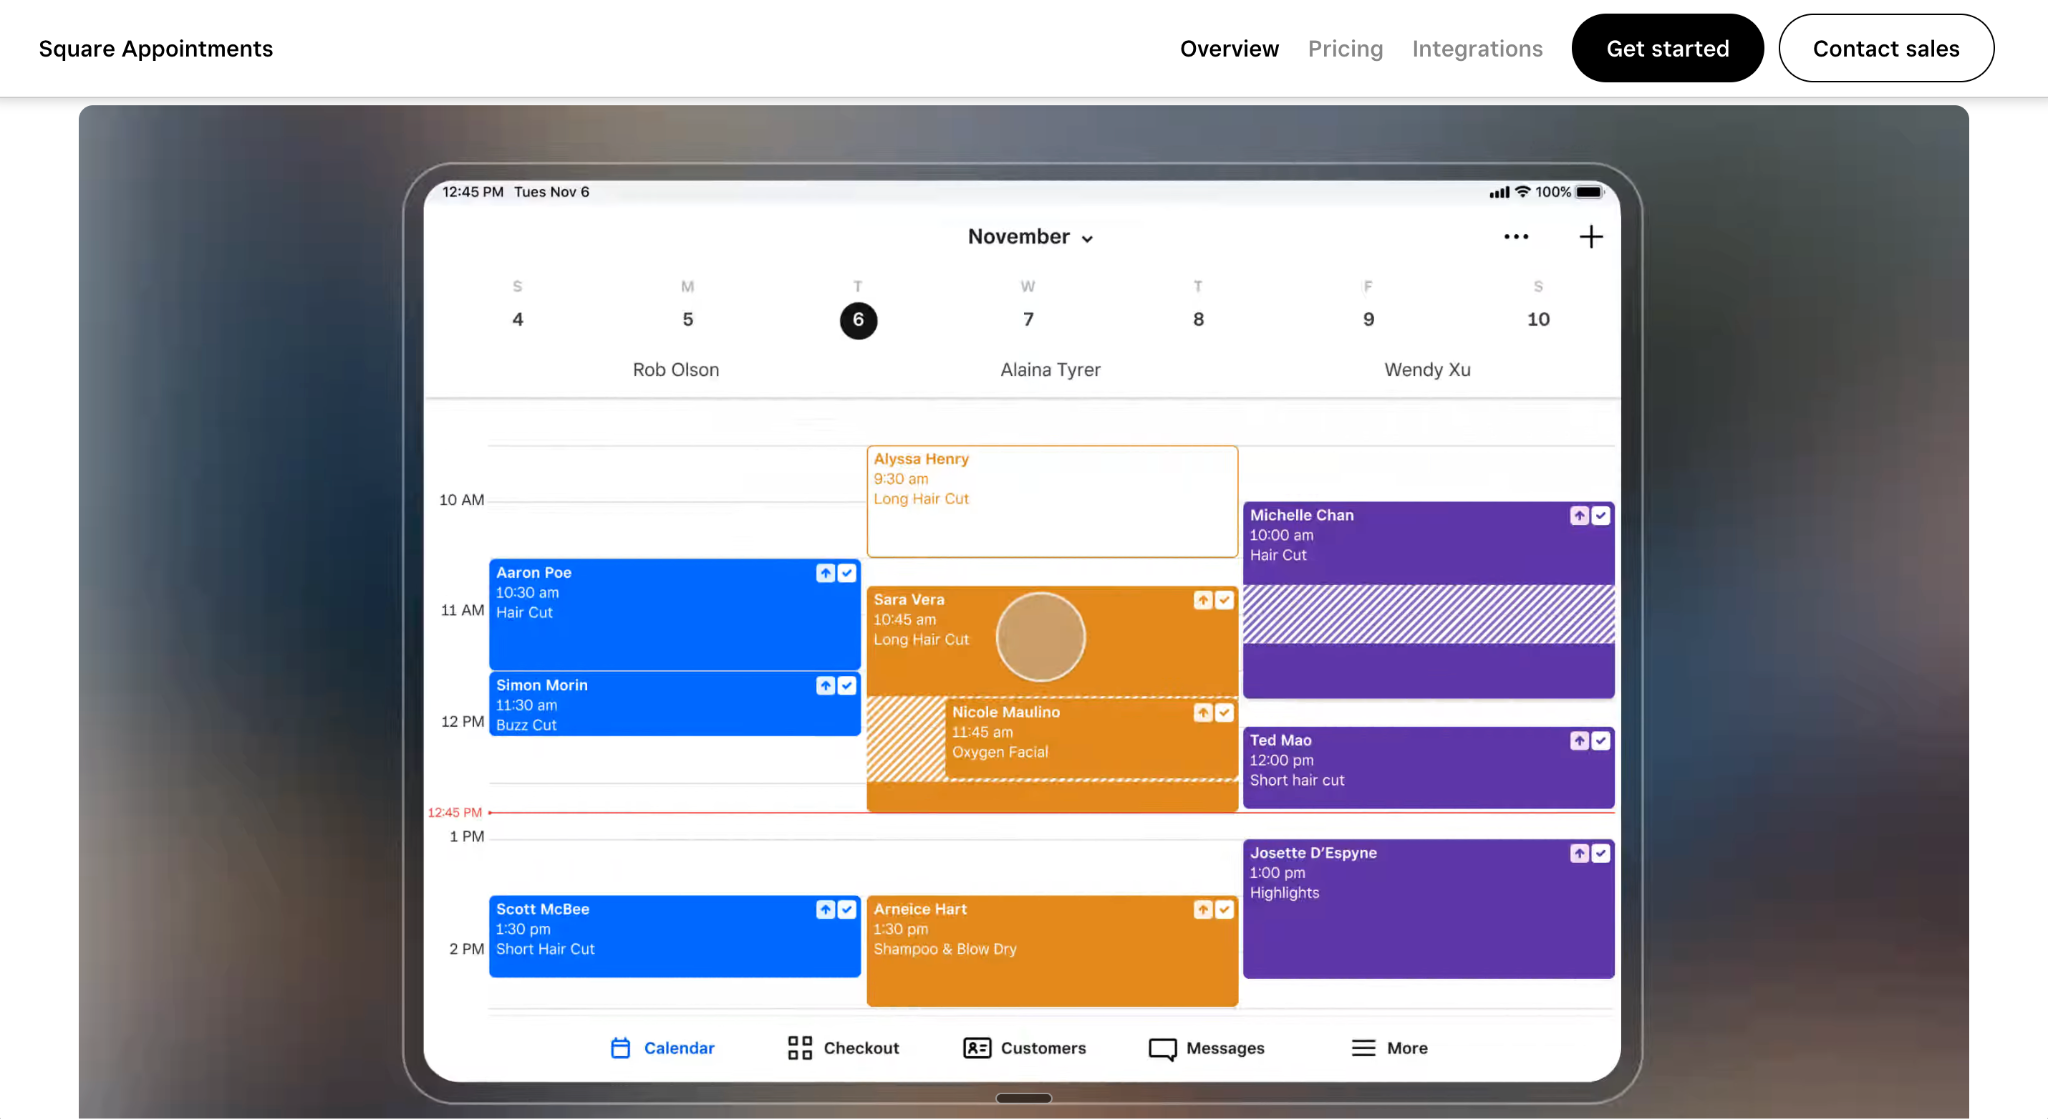The height and width of the screenshot is (1119, 2048).
Task: Click upload arrow icon on Simon Morin appointment
Action: [825, 686]
